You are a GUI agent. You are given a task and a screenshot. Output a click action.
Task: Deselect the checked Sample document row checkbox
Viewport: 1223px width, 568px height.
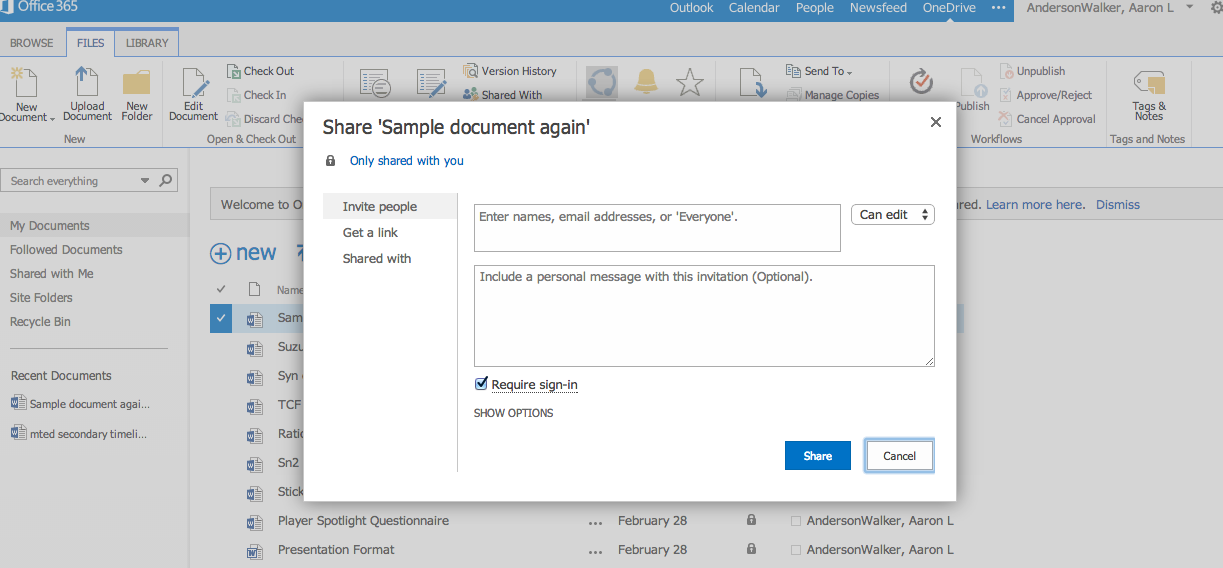click(221, 318)
